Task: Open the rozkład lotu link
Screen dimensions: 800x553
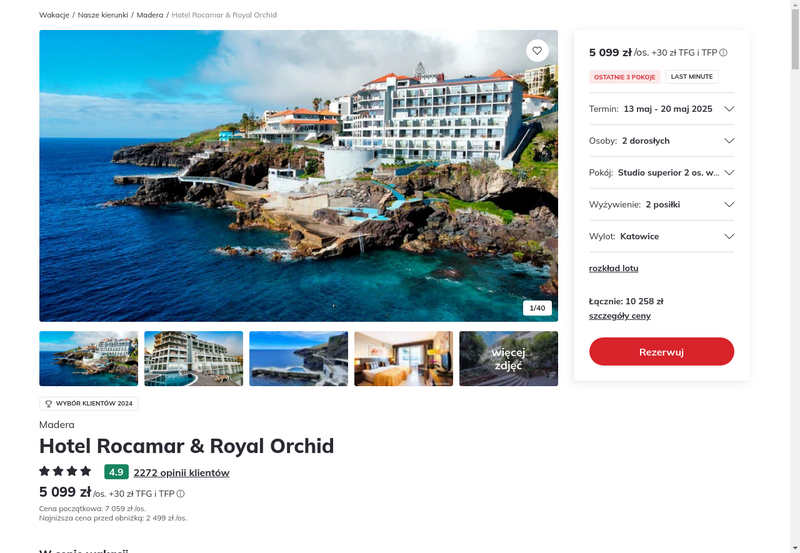Action: click(613, 268)
